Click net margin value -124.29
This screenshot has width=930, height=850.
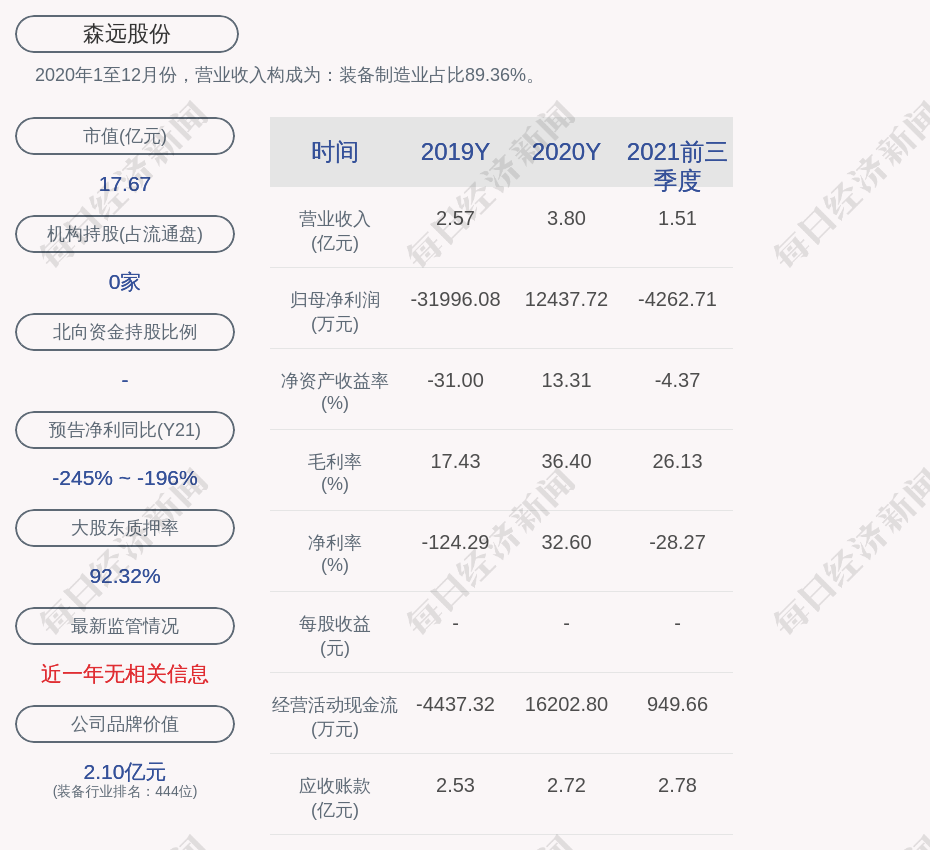[455, 542]
